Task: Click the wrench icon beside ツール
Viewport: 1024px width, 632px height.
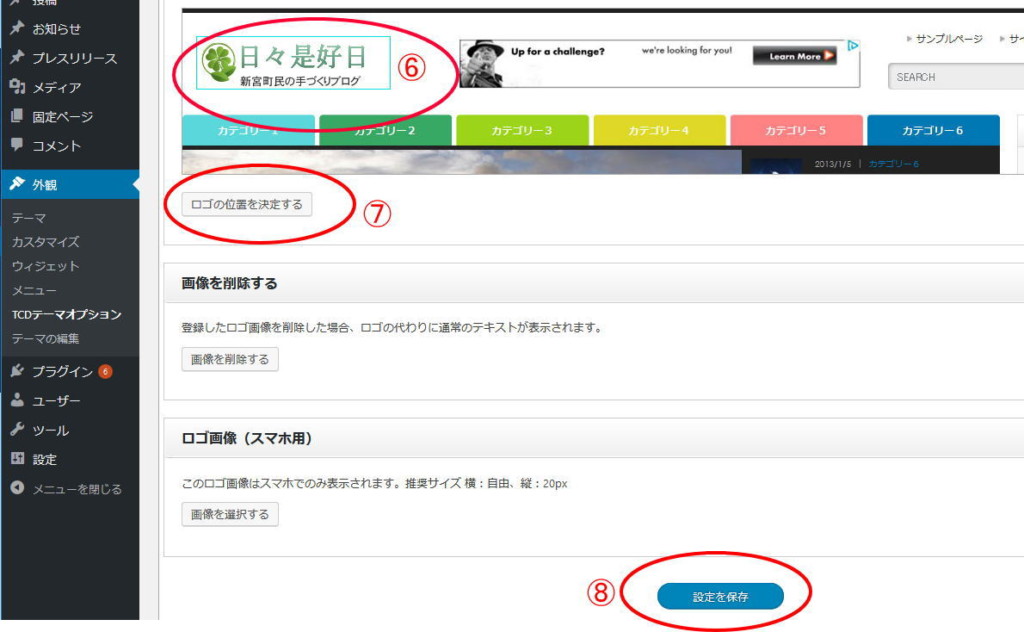Action: (x=17, y=430)
